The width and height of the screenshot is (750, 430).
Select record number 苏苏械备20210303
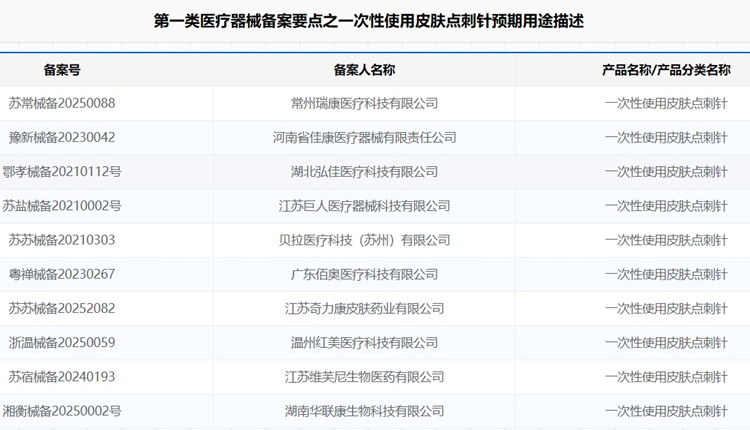62,240
